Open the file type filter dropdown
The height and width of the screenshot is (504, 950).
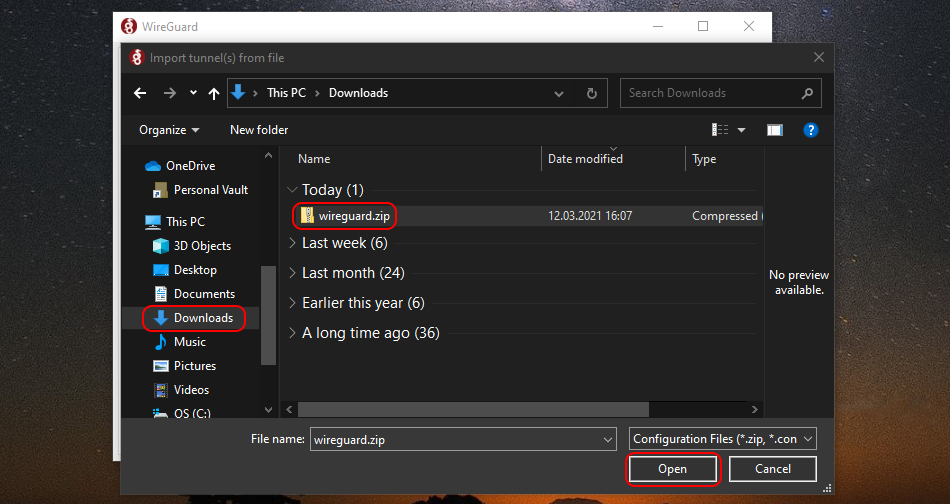(x=724, y=438)
